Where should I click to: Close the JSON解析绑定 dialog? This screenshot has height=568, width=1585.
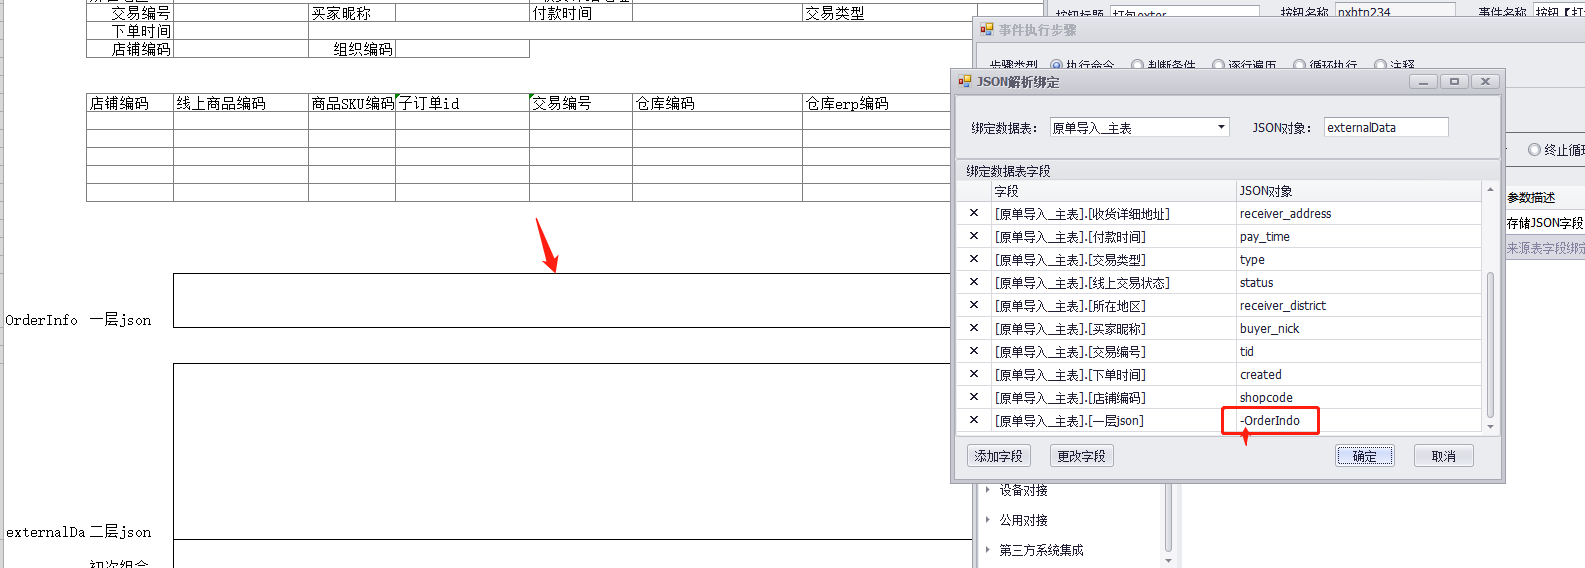(1485, 82)
